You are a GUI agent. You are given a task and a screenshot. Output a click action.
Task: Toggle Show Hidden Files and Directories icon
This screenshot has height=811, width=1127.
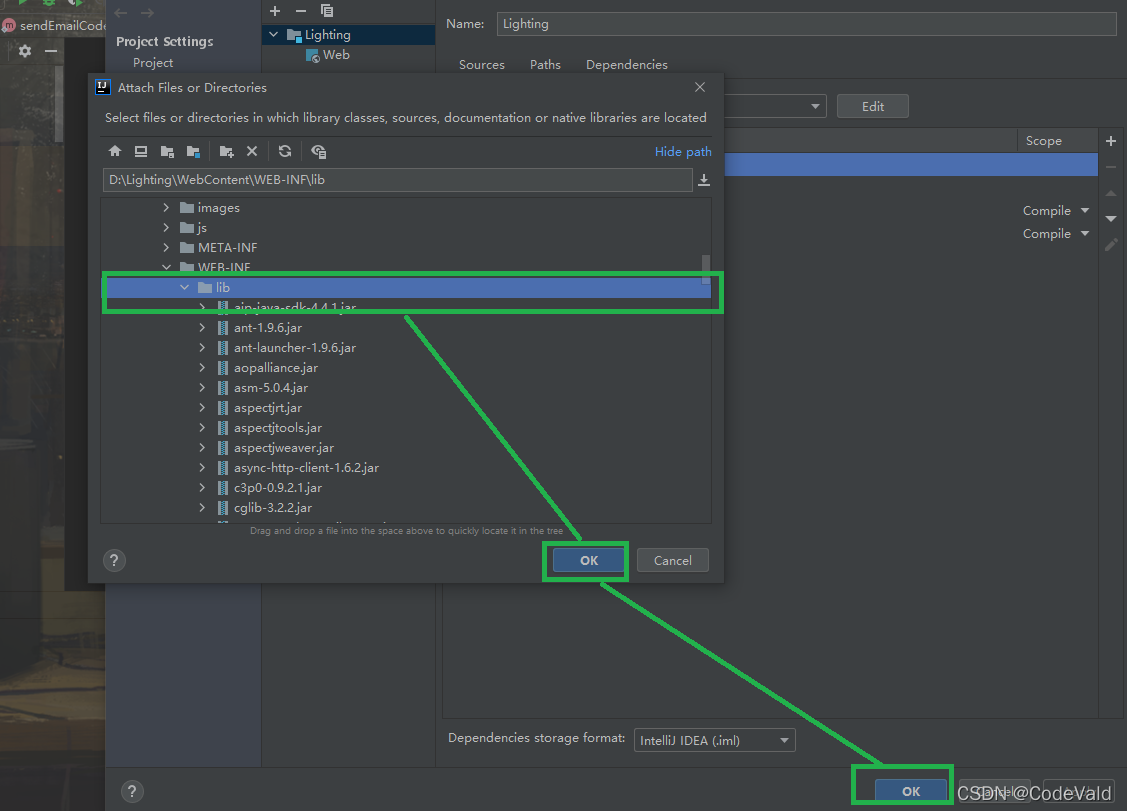318,151
